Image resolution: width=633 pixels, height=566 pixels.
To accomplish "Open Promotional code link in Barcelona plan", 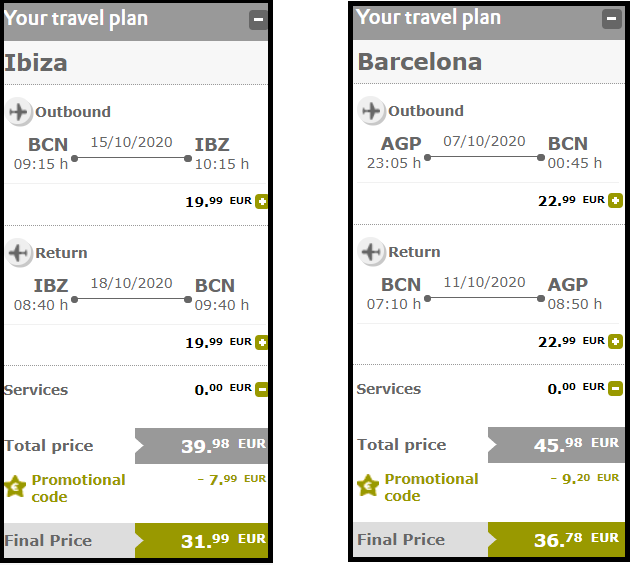I will pyautogui.click(x=432, y=487).
